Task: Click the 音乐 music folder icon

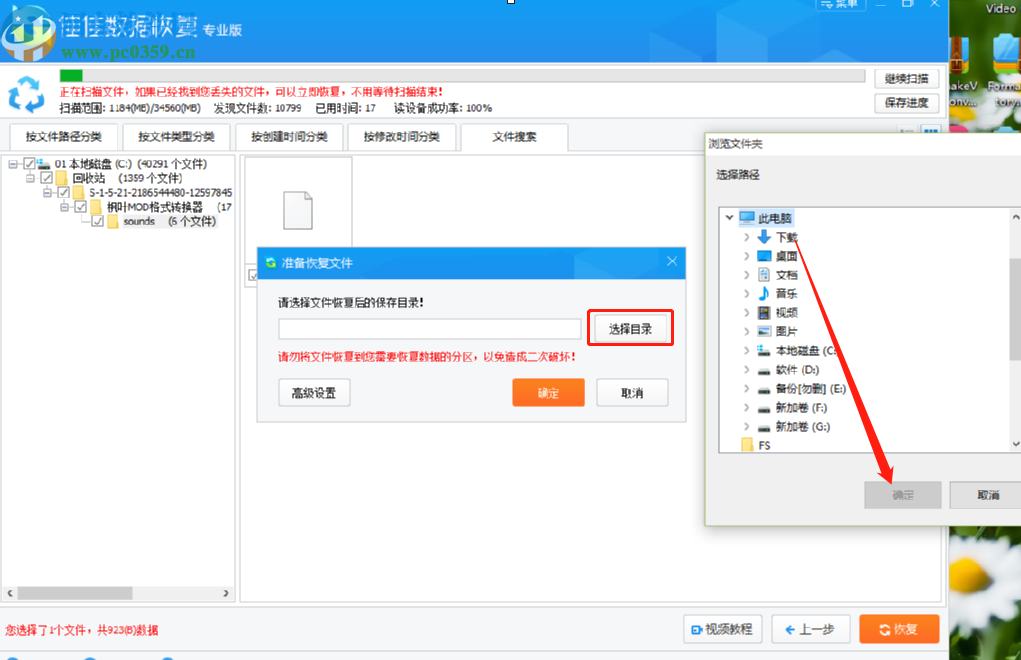Action: (764, 293)
